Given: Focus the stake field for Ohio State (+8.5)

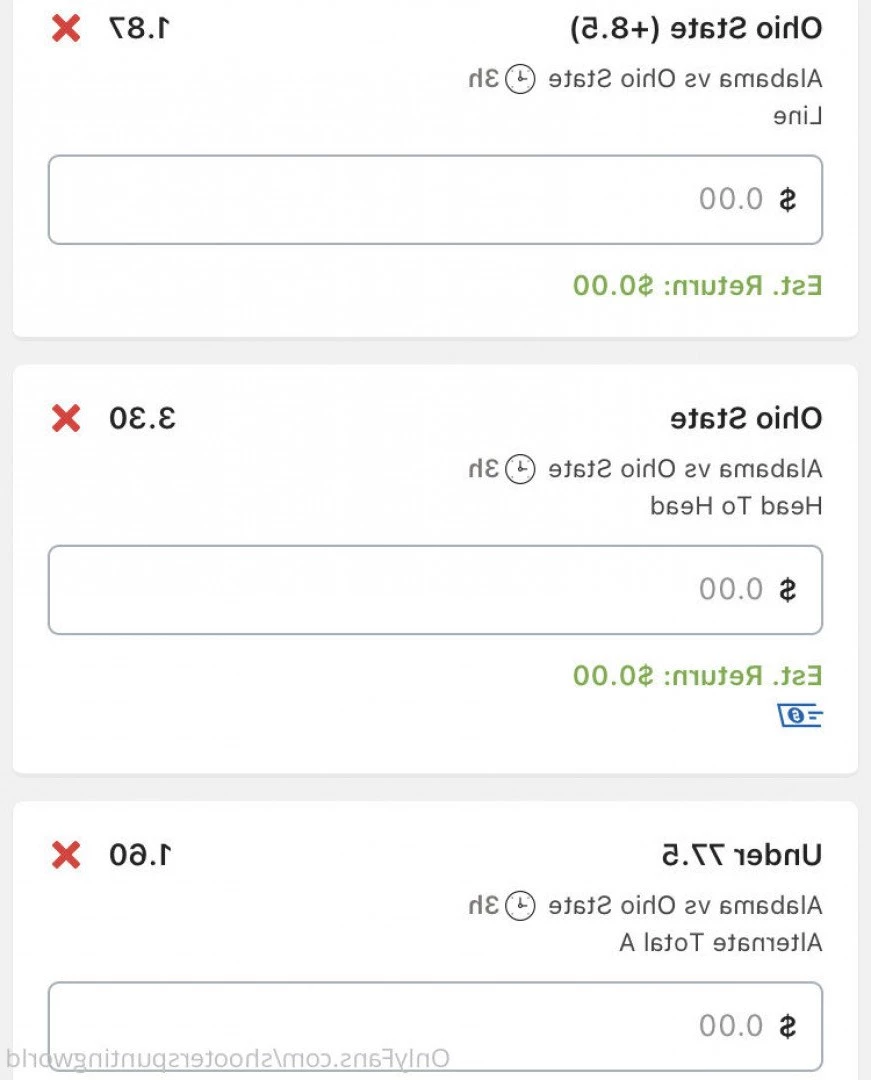Looking at the screenshot, I should coord(435,200).
